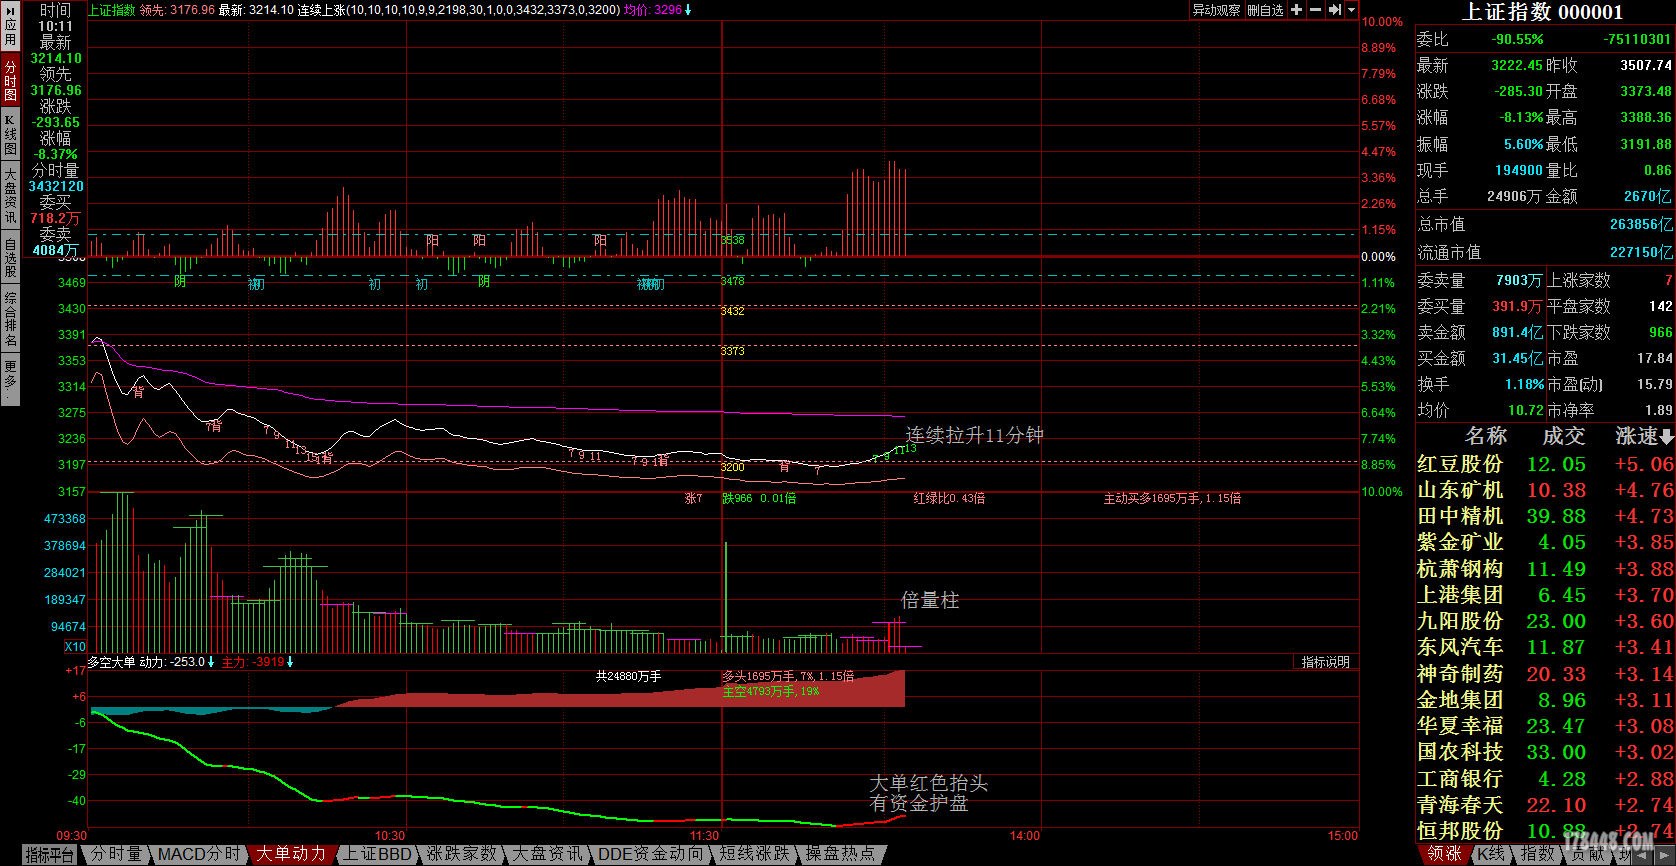Select 上港集团 stock row
Screen dimensions: 1676x866
pos(1545,595)
